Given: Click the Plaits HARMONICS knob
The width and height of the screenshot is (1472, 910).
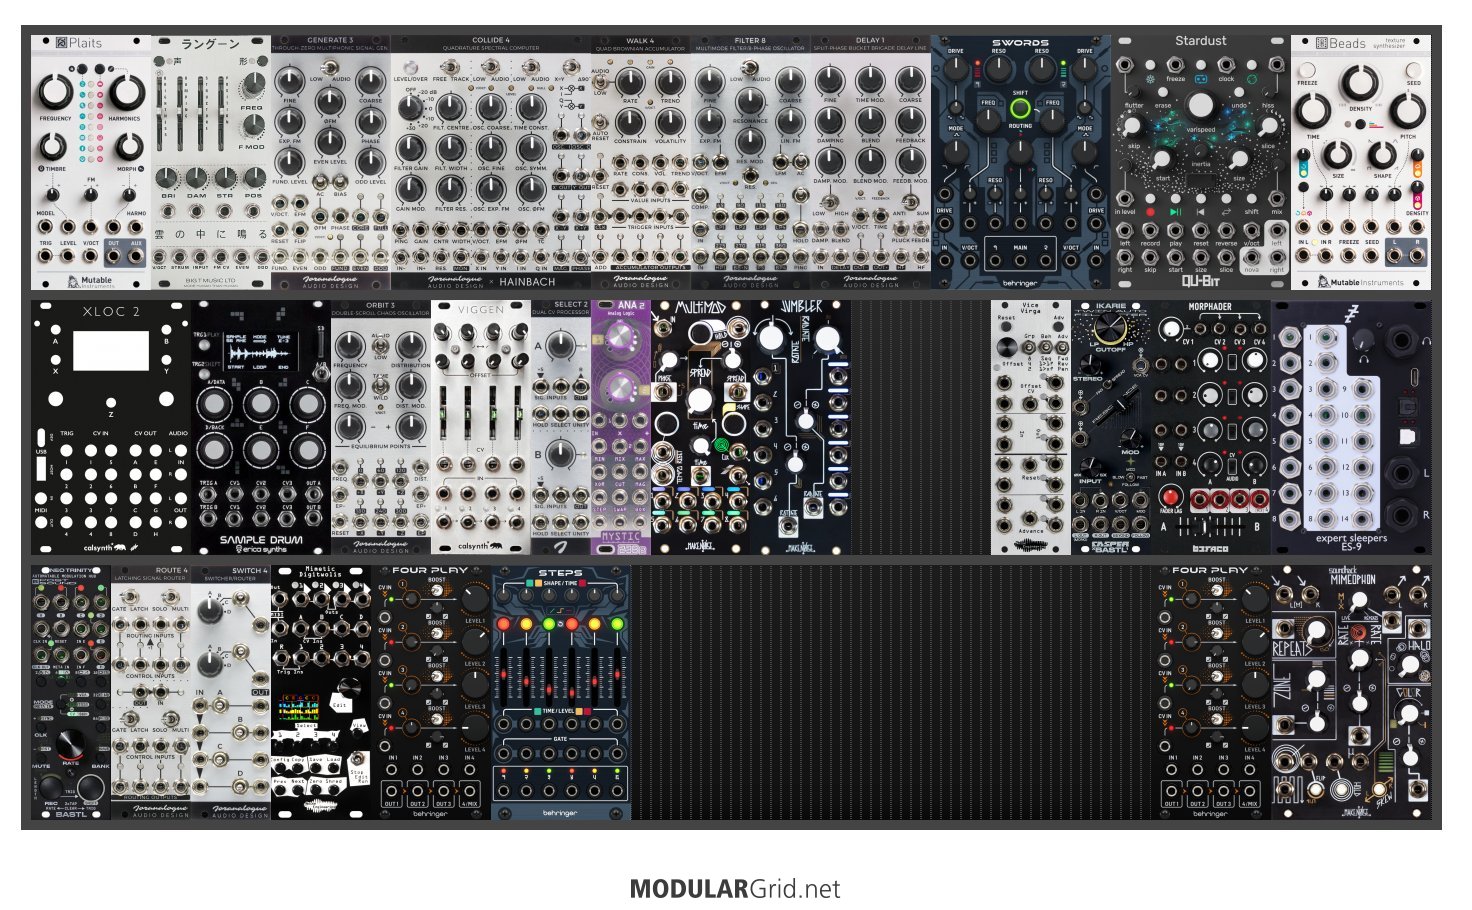Looking at the screenshot, I should point(125,93).
